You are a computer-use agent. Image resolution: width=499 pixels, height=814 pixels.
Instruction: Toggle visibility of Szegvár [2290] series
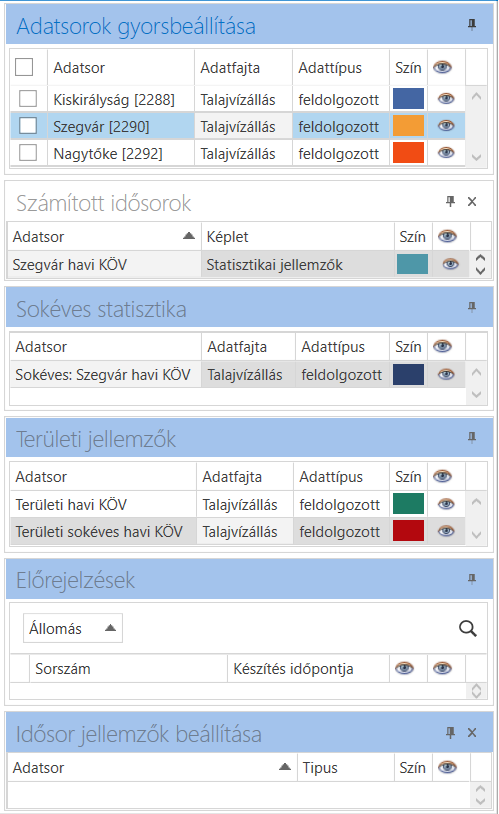tap(446, 126)
